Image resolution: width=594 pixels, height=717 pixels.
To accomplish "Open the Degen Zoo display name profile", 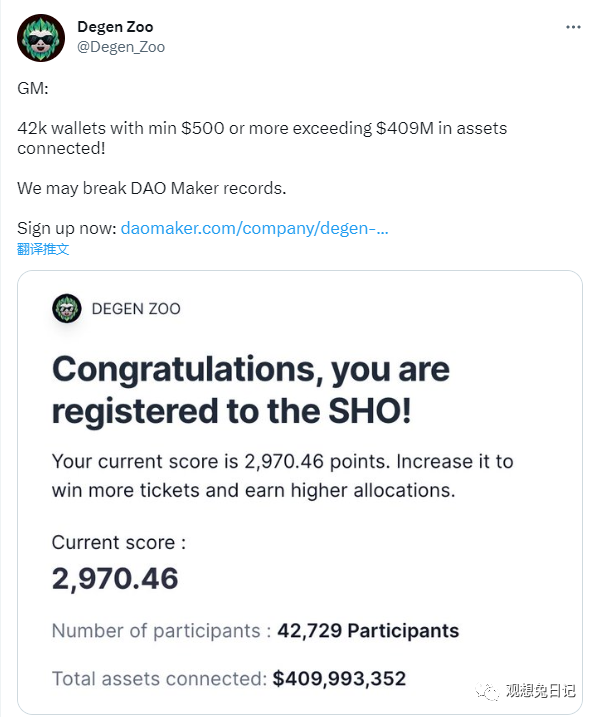I will pos(115,27).
